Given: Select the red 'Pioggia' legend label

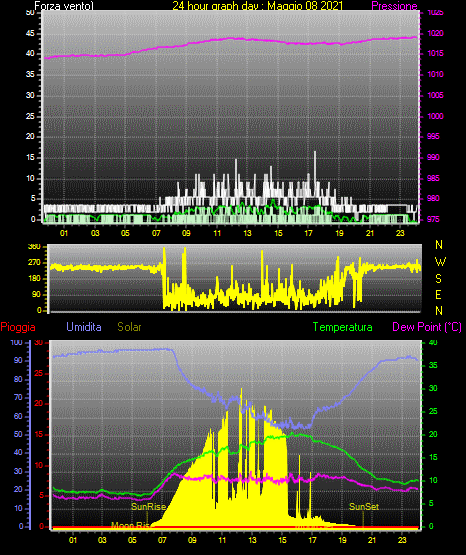Looking at the screenshot, I should [18, 327].
